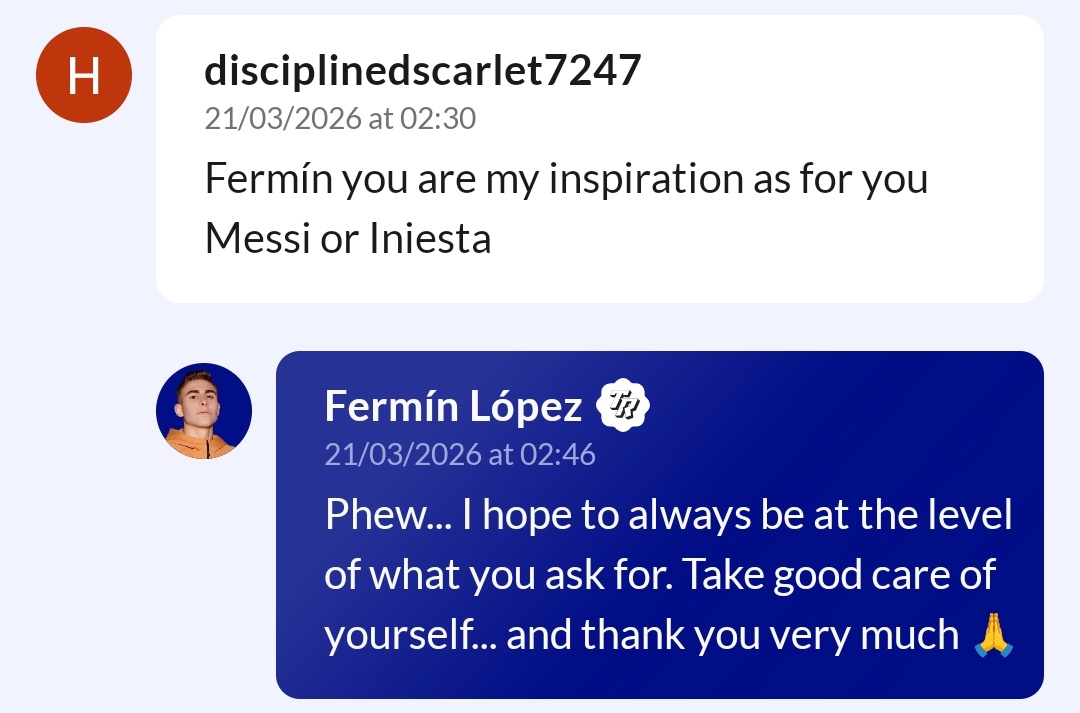Click the praying hands emoji
This screenshot has height=713, width=1080.
click(993, 635)
